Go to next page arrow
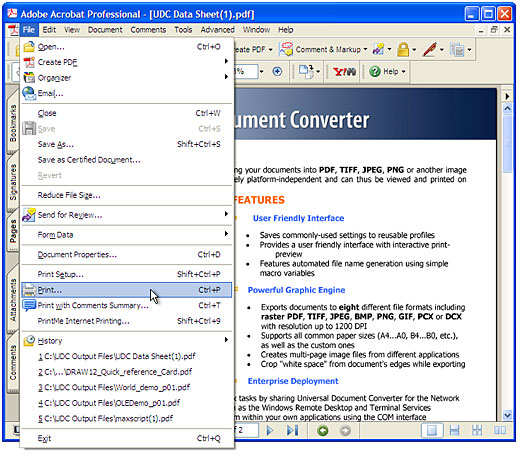This screenshot has width=525, height=454. tap(270, 430)
